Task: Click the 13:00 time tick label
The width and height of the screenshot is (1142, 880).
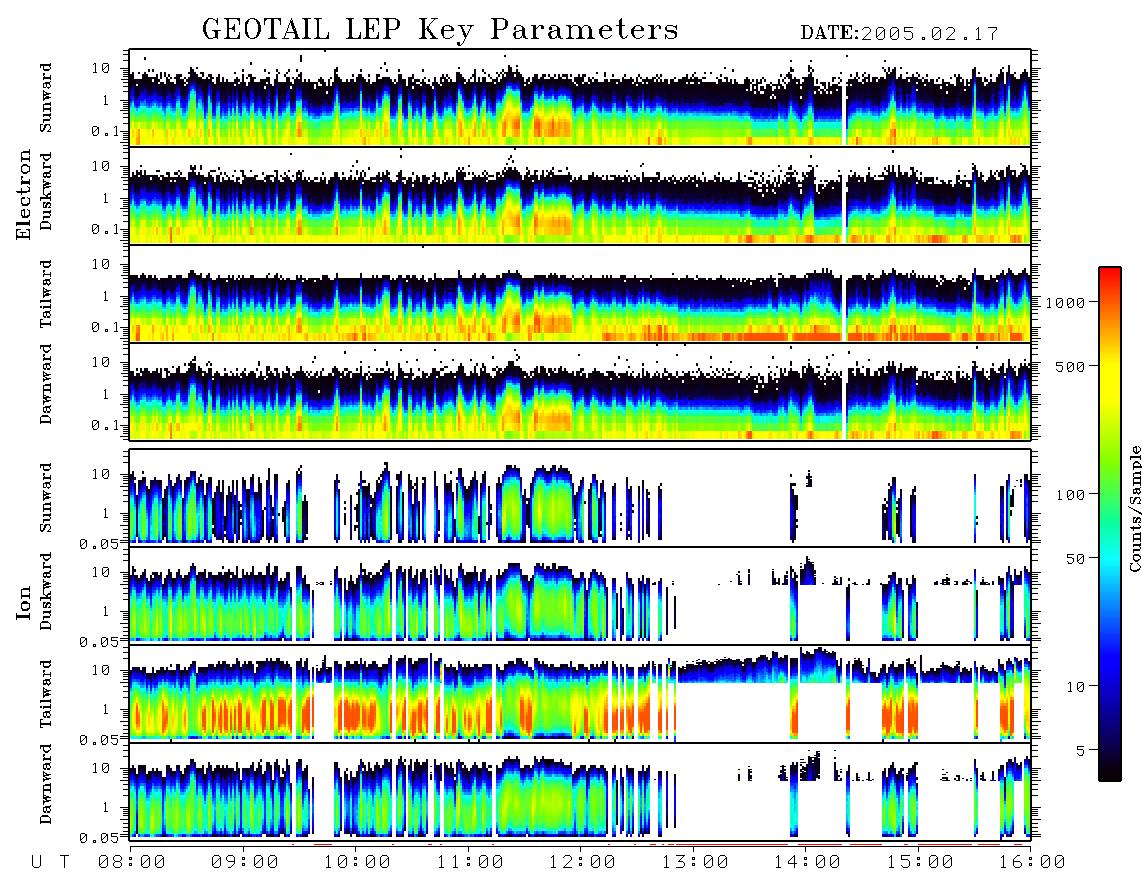Action: (695, 863)
